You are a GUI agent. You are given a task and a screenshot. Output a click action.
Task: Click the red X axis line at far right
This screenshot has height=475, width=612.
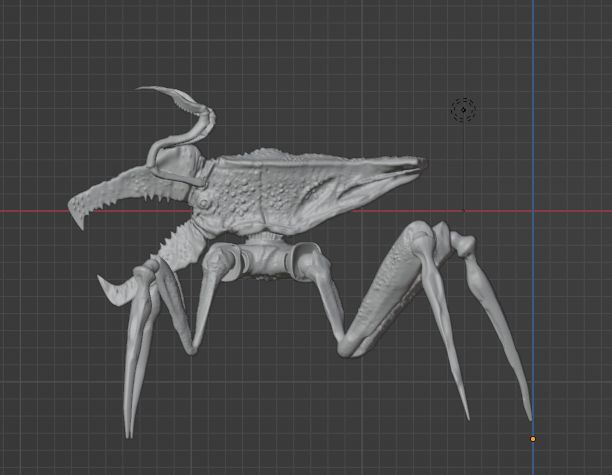point(590,211)
